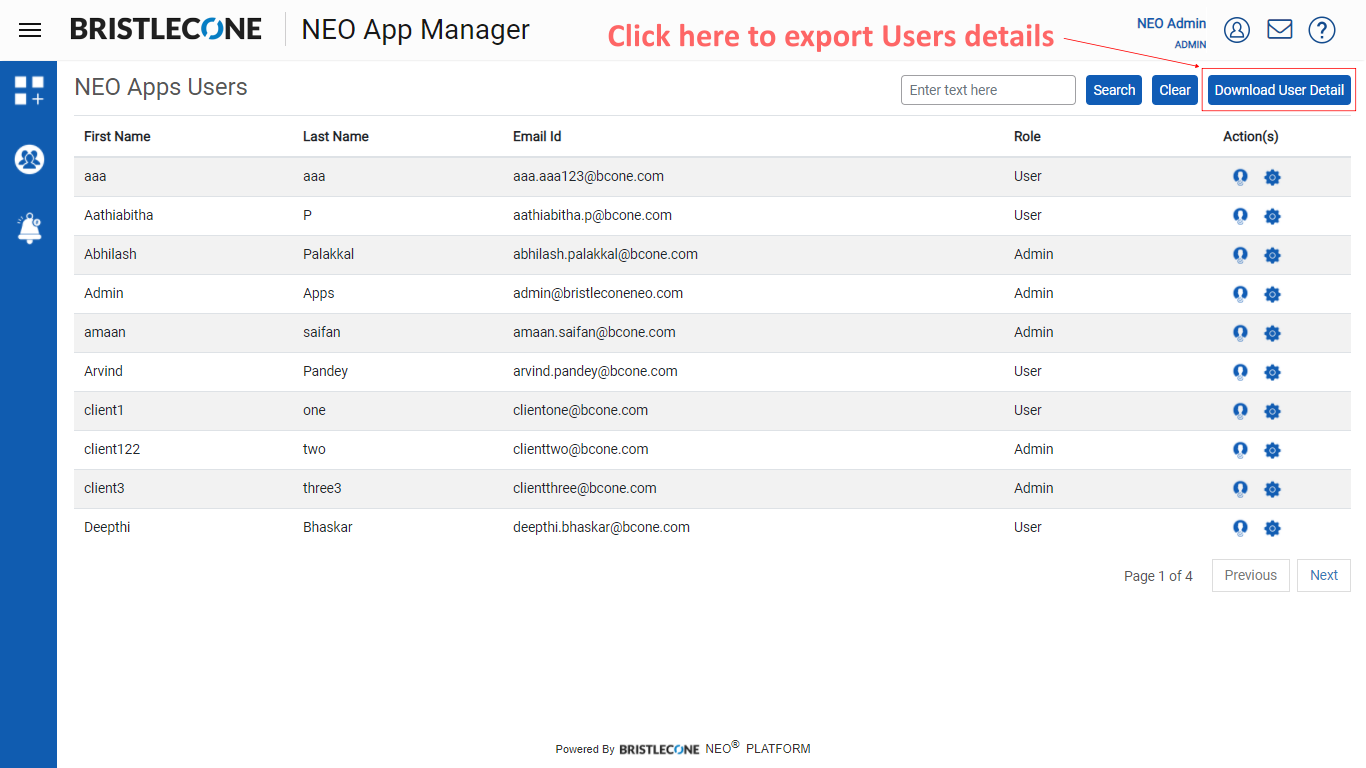The image size is (1366, 768).
Task: Click last name Bhaskar
Action: click(328, 527)
